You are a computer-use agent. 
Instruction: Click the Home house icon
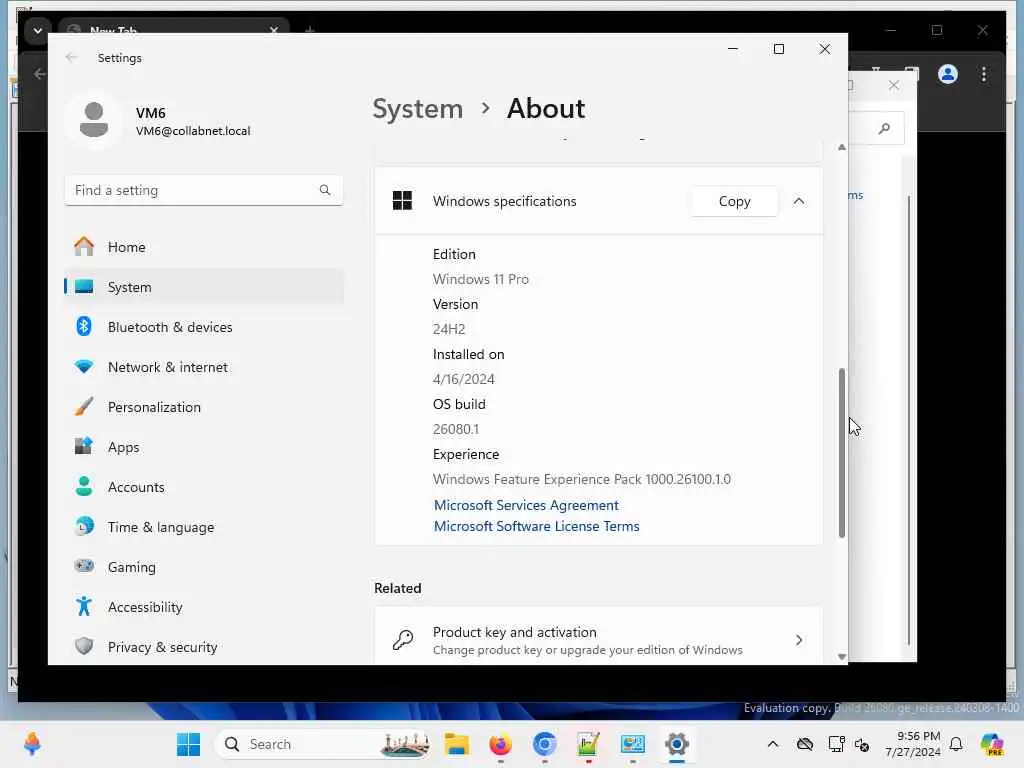[x=84, y=246]
